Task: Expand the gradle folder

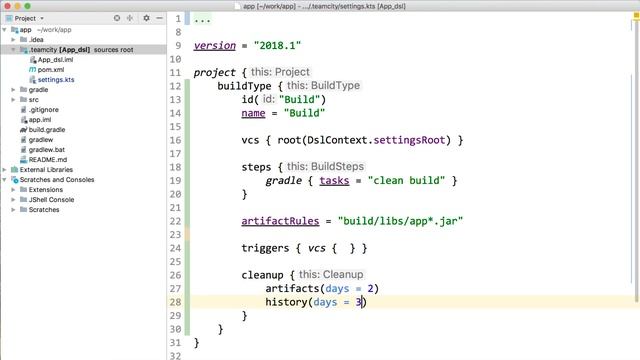Action: point(13,89)
